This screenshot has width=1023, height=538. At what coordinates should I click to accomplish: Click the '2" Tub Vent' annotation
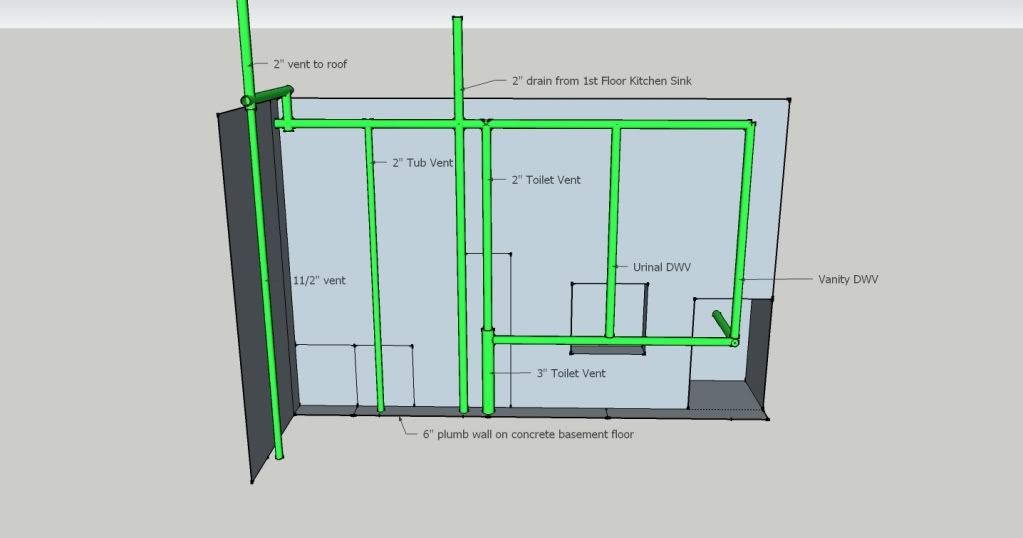(422, 162)
